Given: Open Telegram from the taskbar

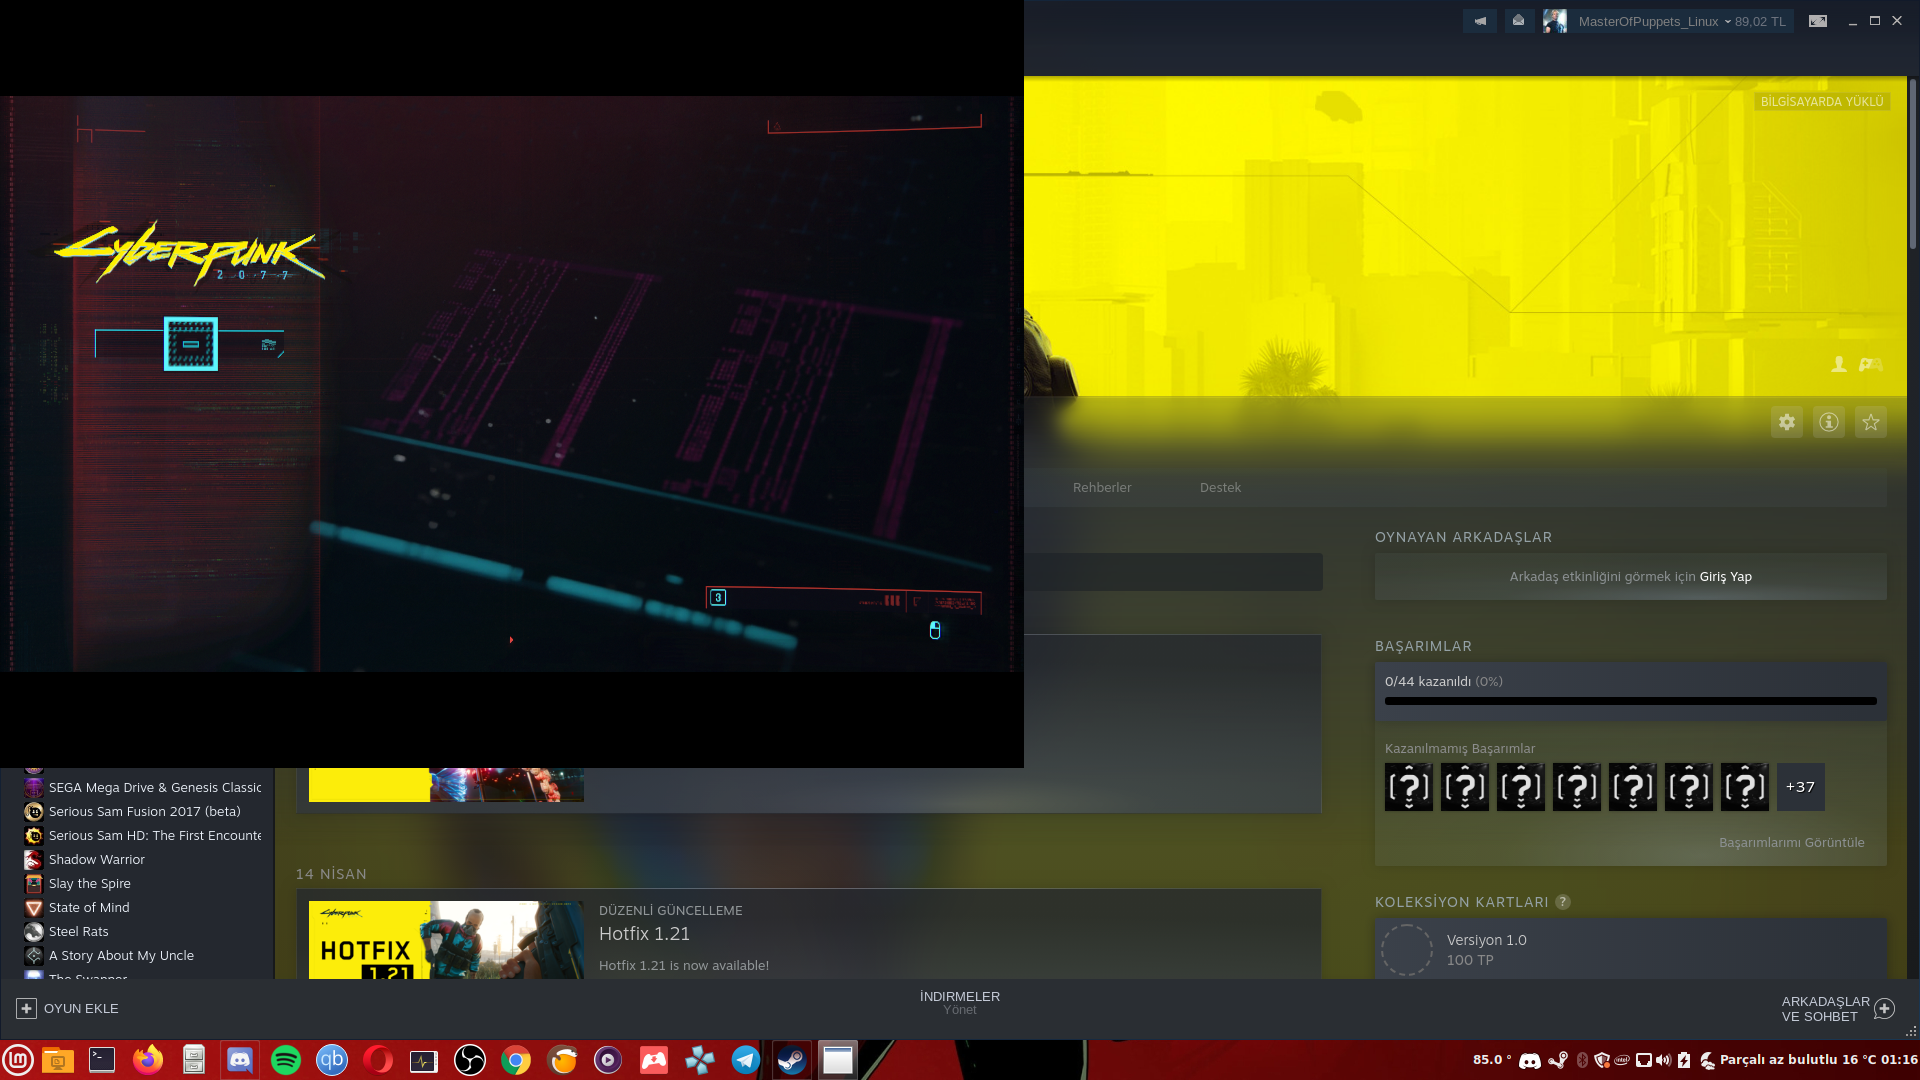Looking at the screenshot, I should coord(746,1060).
